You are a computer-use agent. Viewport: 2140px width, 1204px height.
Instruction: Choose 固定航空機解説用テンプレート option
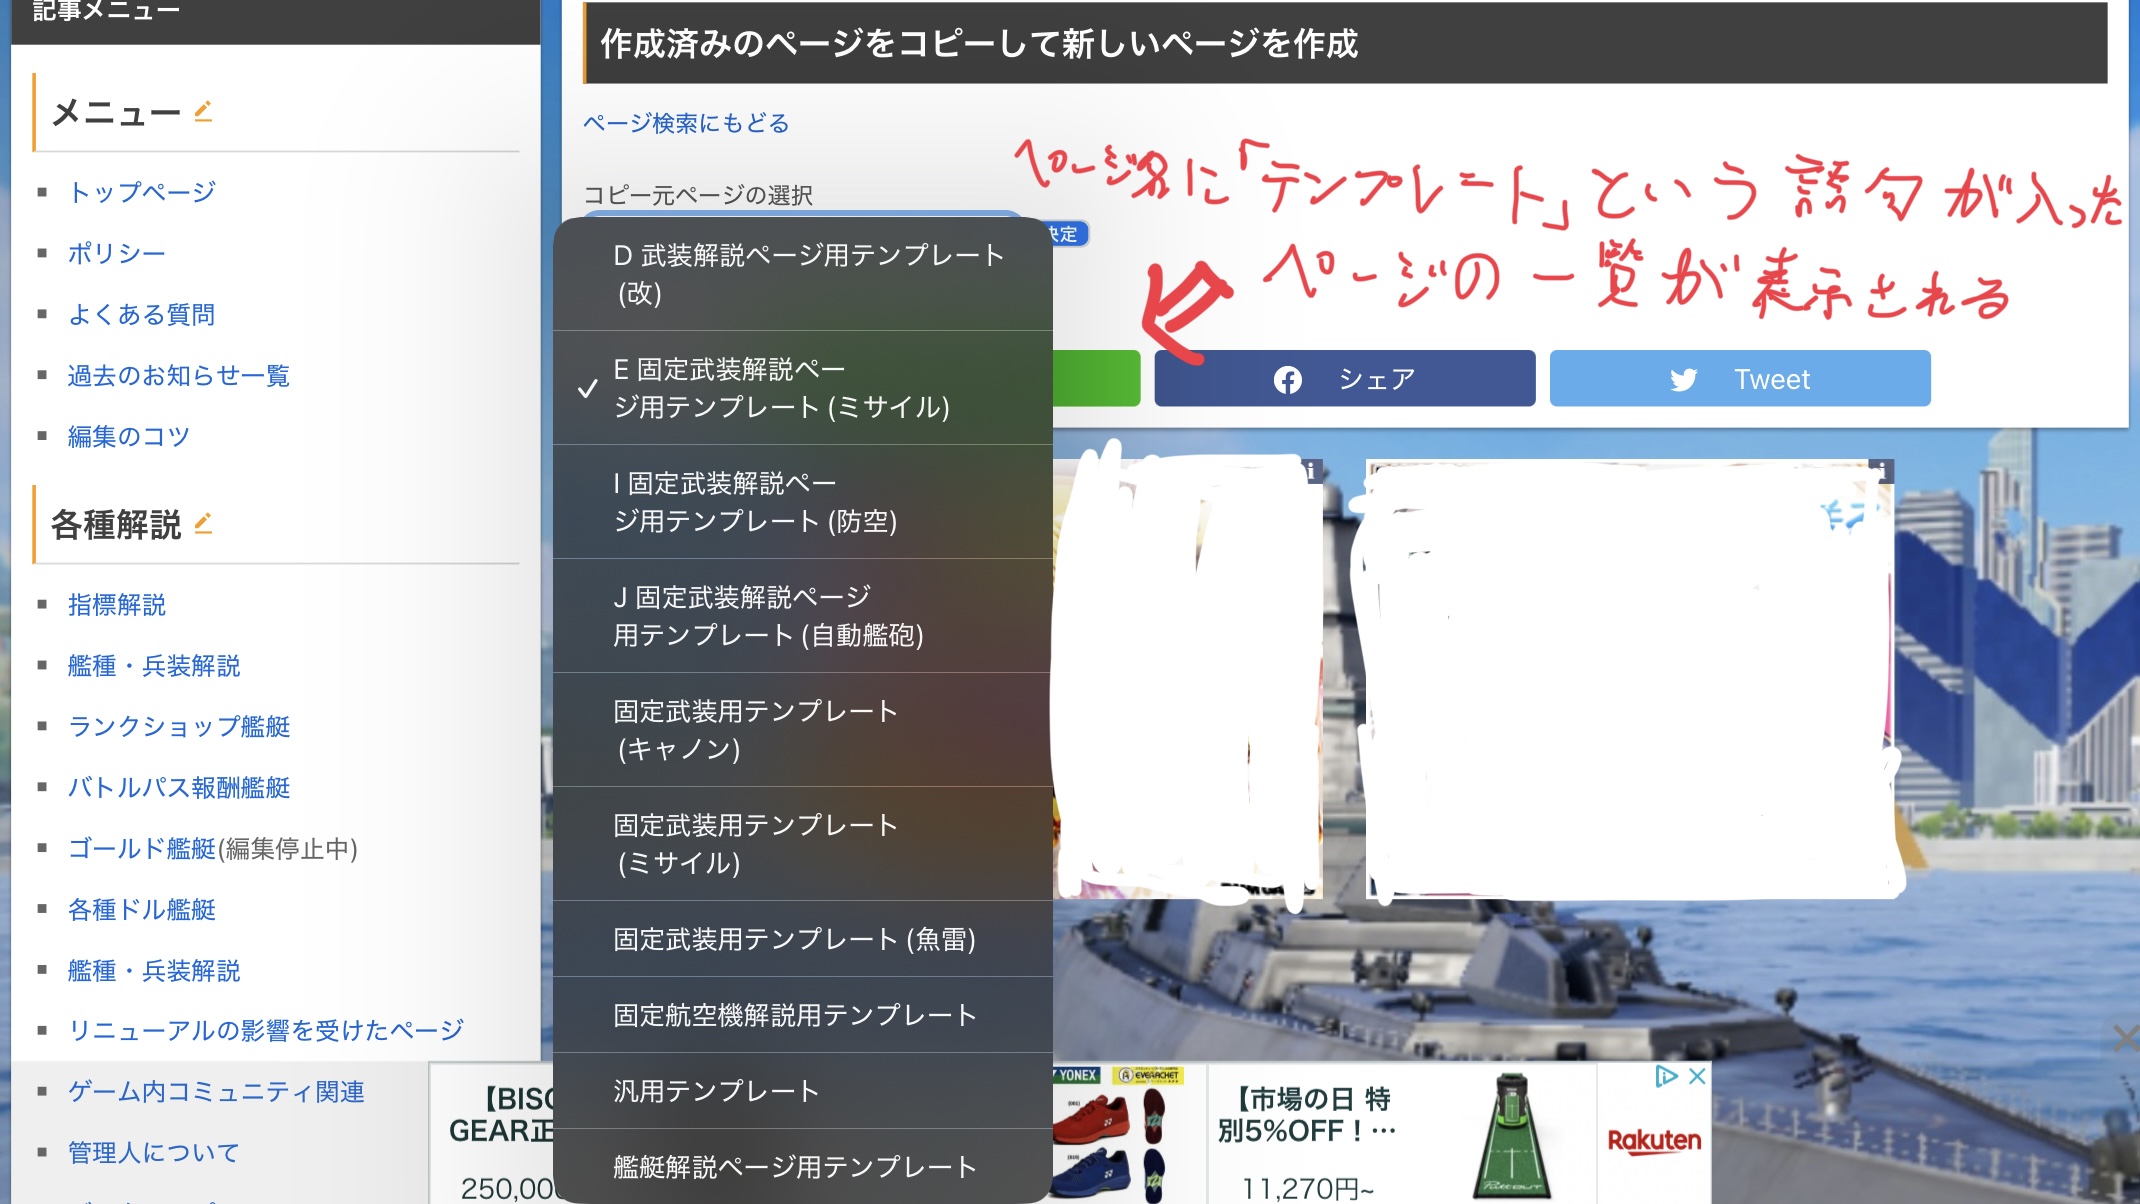click(795, 1015)
